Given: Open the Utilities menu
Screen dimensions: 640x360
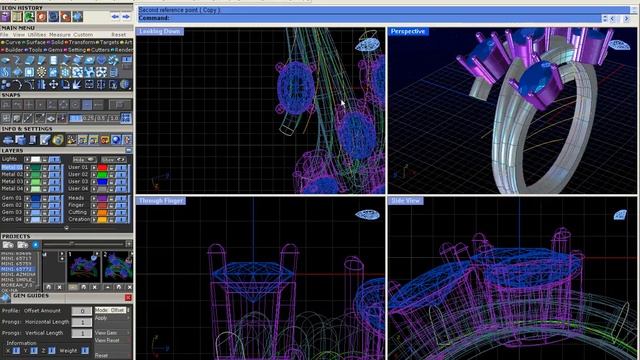Looking at the screenshot, I should tap(37, 35).
